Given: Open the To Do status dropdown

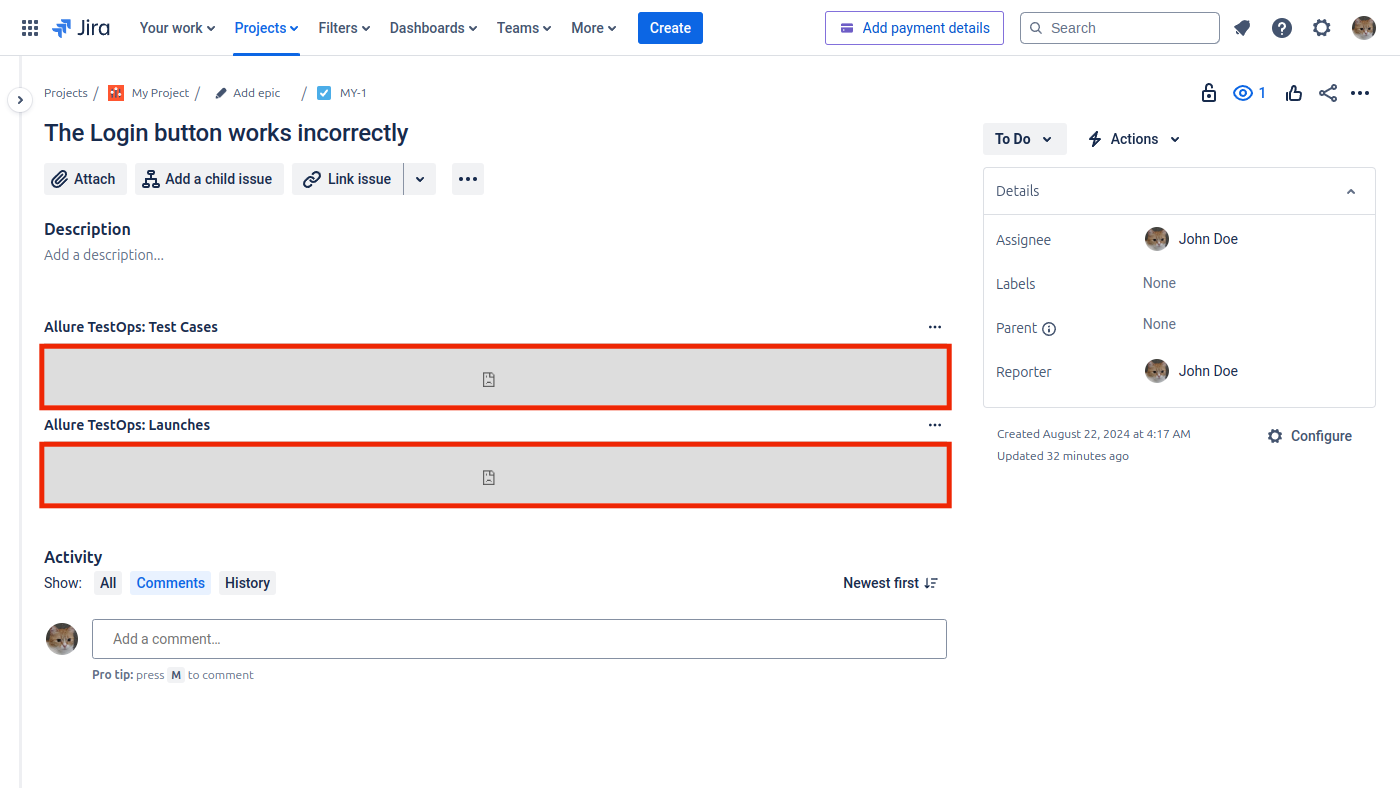Looking at the screenshot, I should coord(1024,139).
